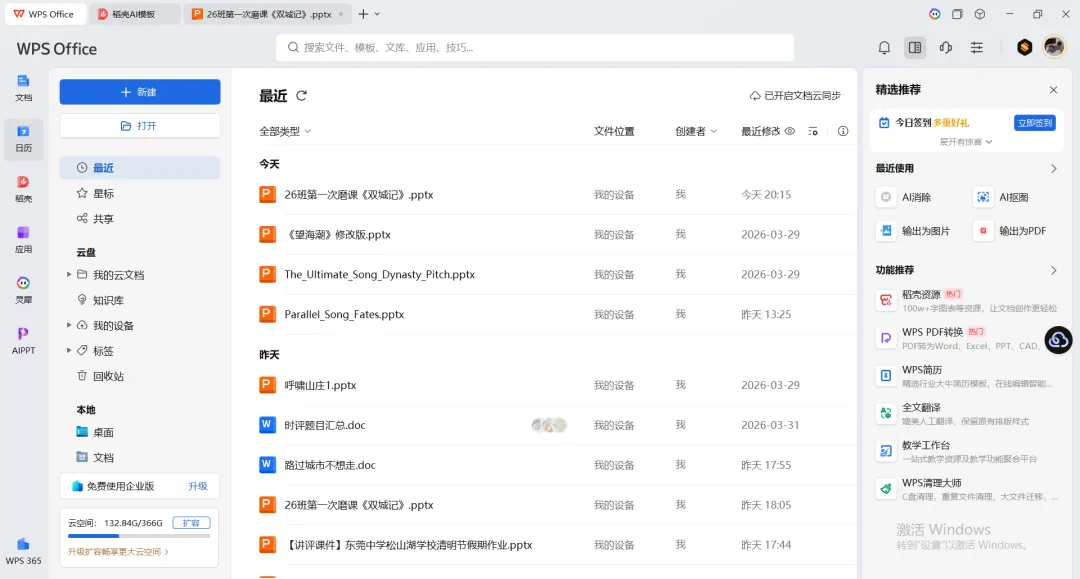Viewport: 1080px width, 579px height.
Task: Open AI消除 tool
Action: click(x=904, y=197)
